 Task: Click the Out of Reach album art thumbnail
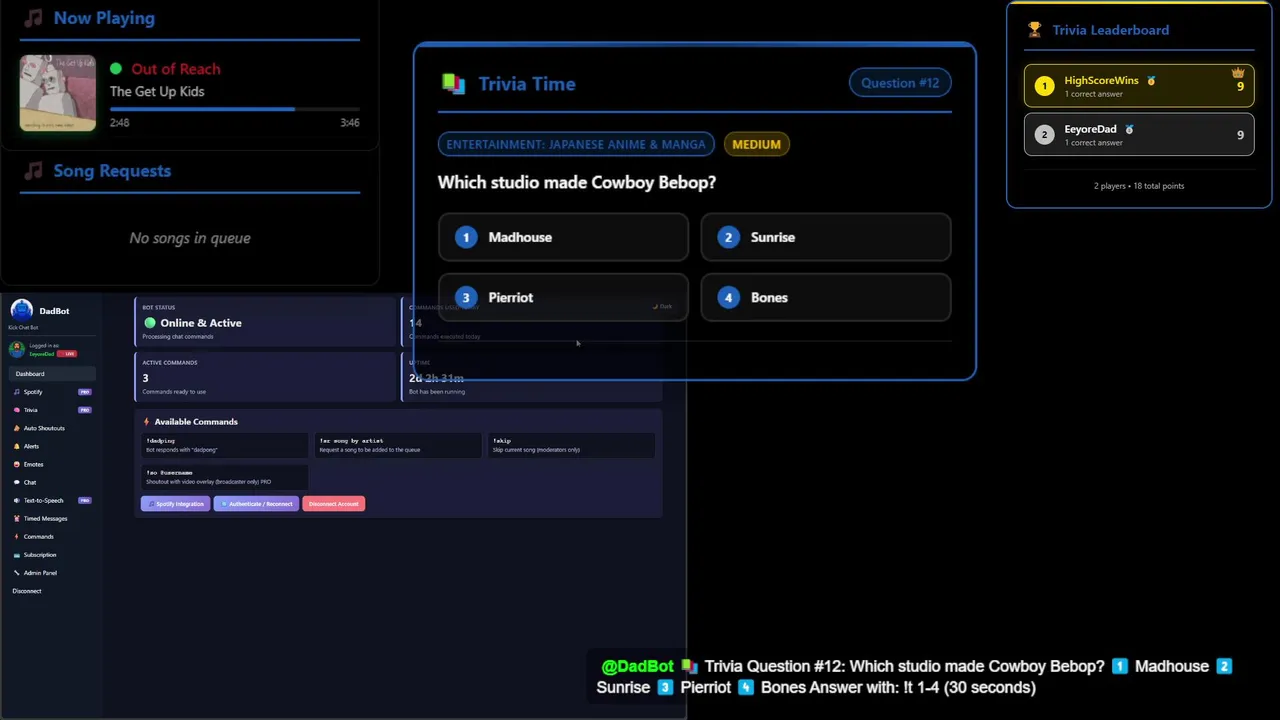tap(58, 93)
